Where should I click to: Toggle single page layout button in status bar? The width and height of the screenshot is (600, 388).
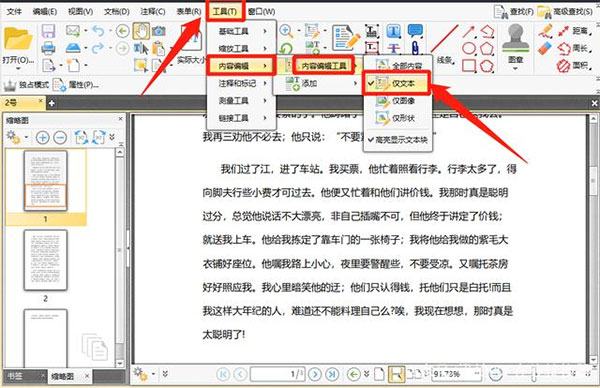tap(379, 374)
